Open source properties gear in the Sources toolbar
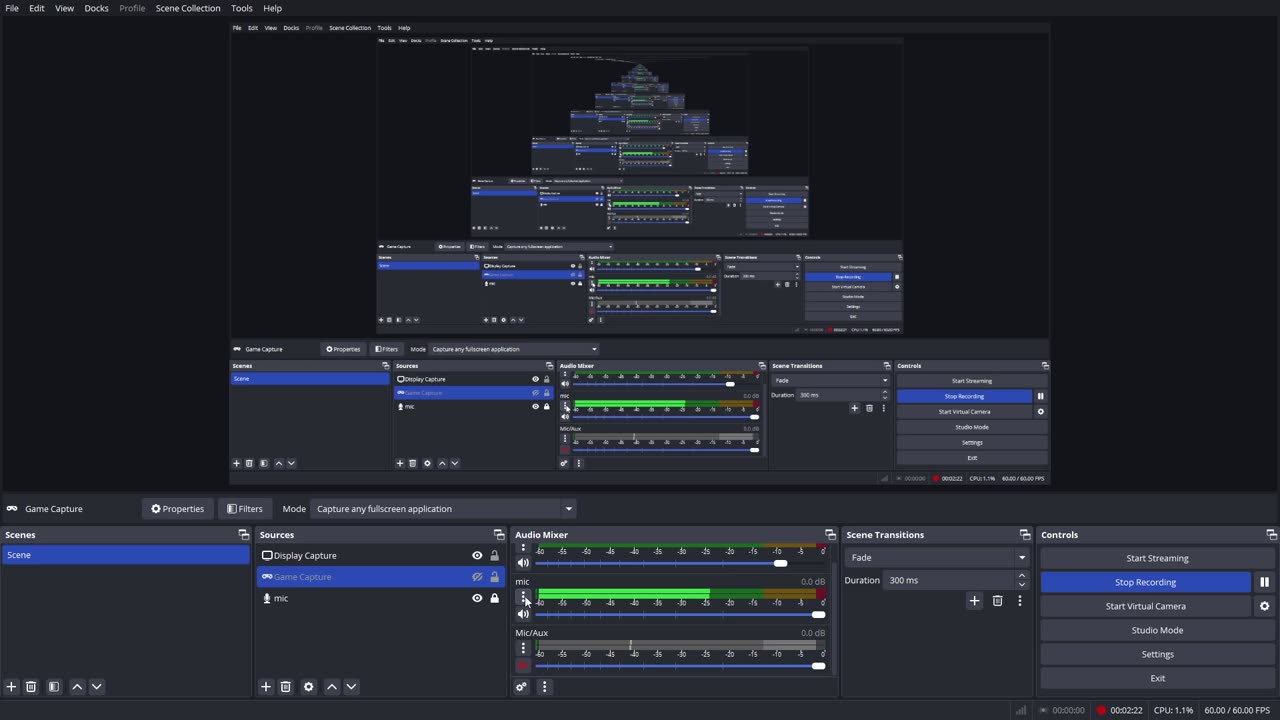Viewport: 1280px width, 720px height. click(x=309, y=687)
